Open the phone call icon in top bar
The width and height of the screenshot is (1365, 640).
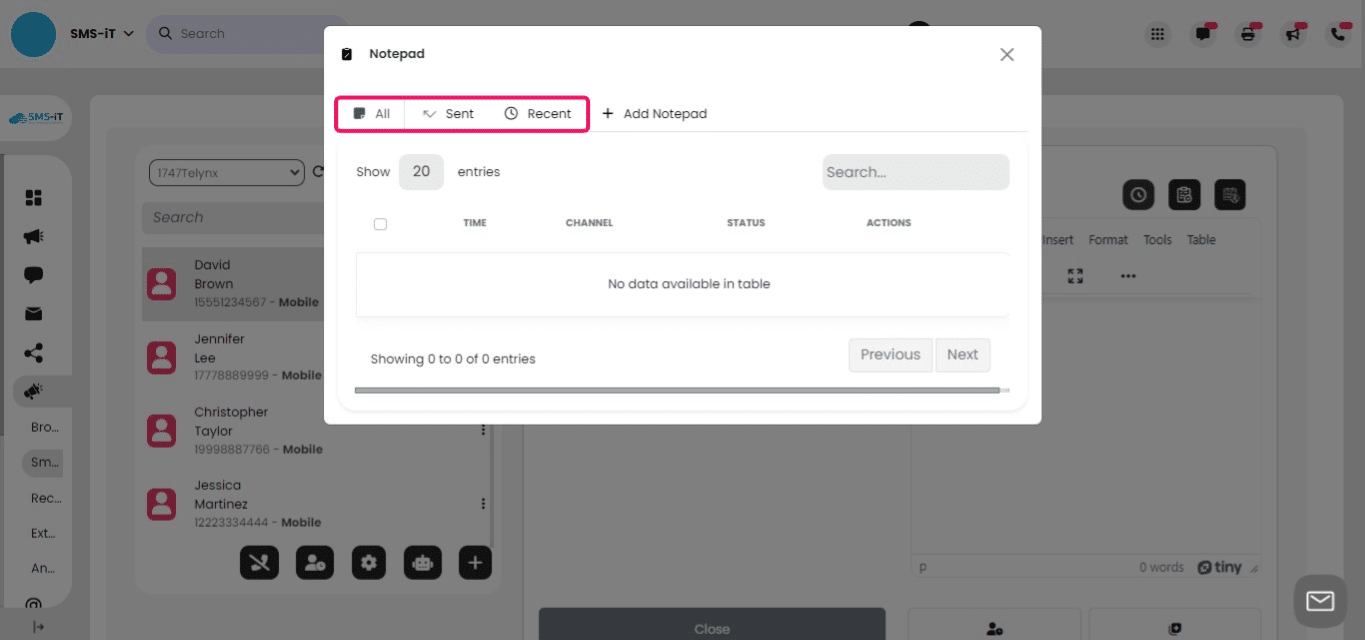point(1338,33)
